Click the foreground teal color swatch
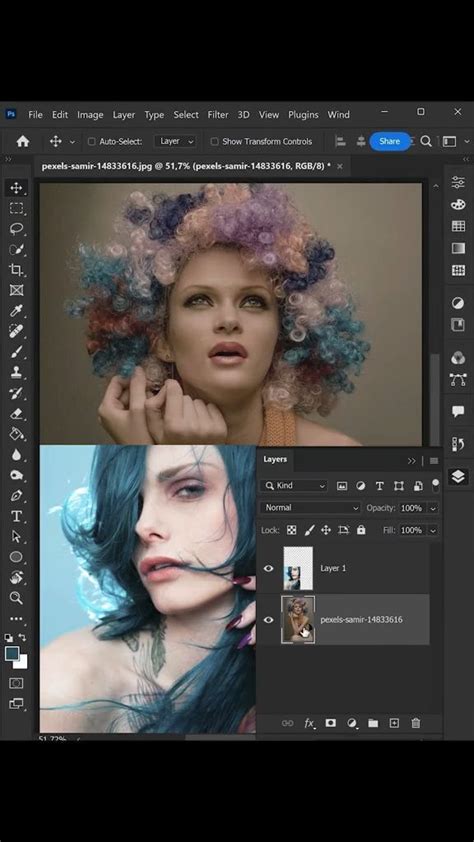Image resolution: width=474 pixels, height=842 pixels. coord(12,653)
